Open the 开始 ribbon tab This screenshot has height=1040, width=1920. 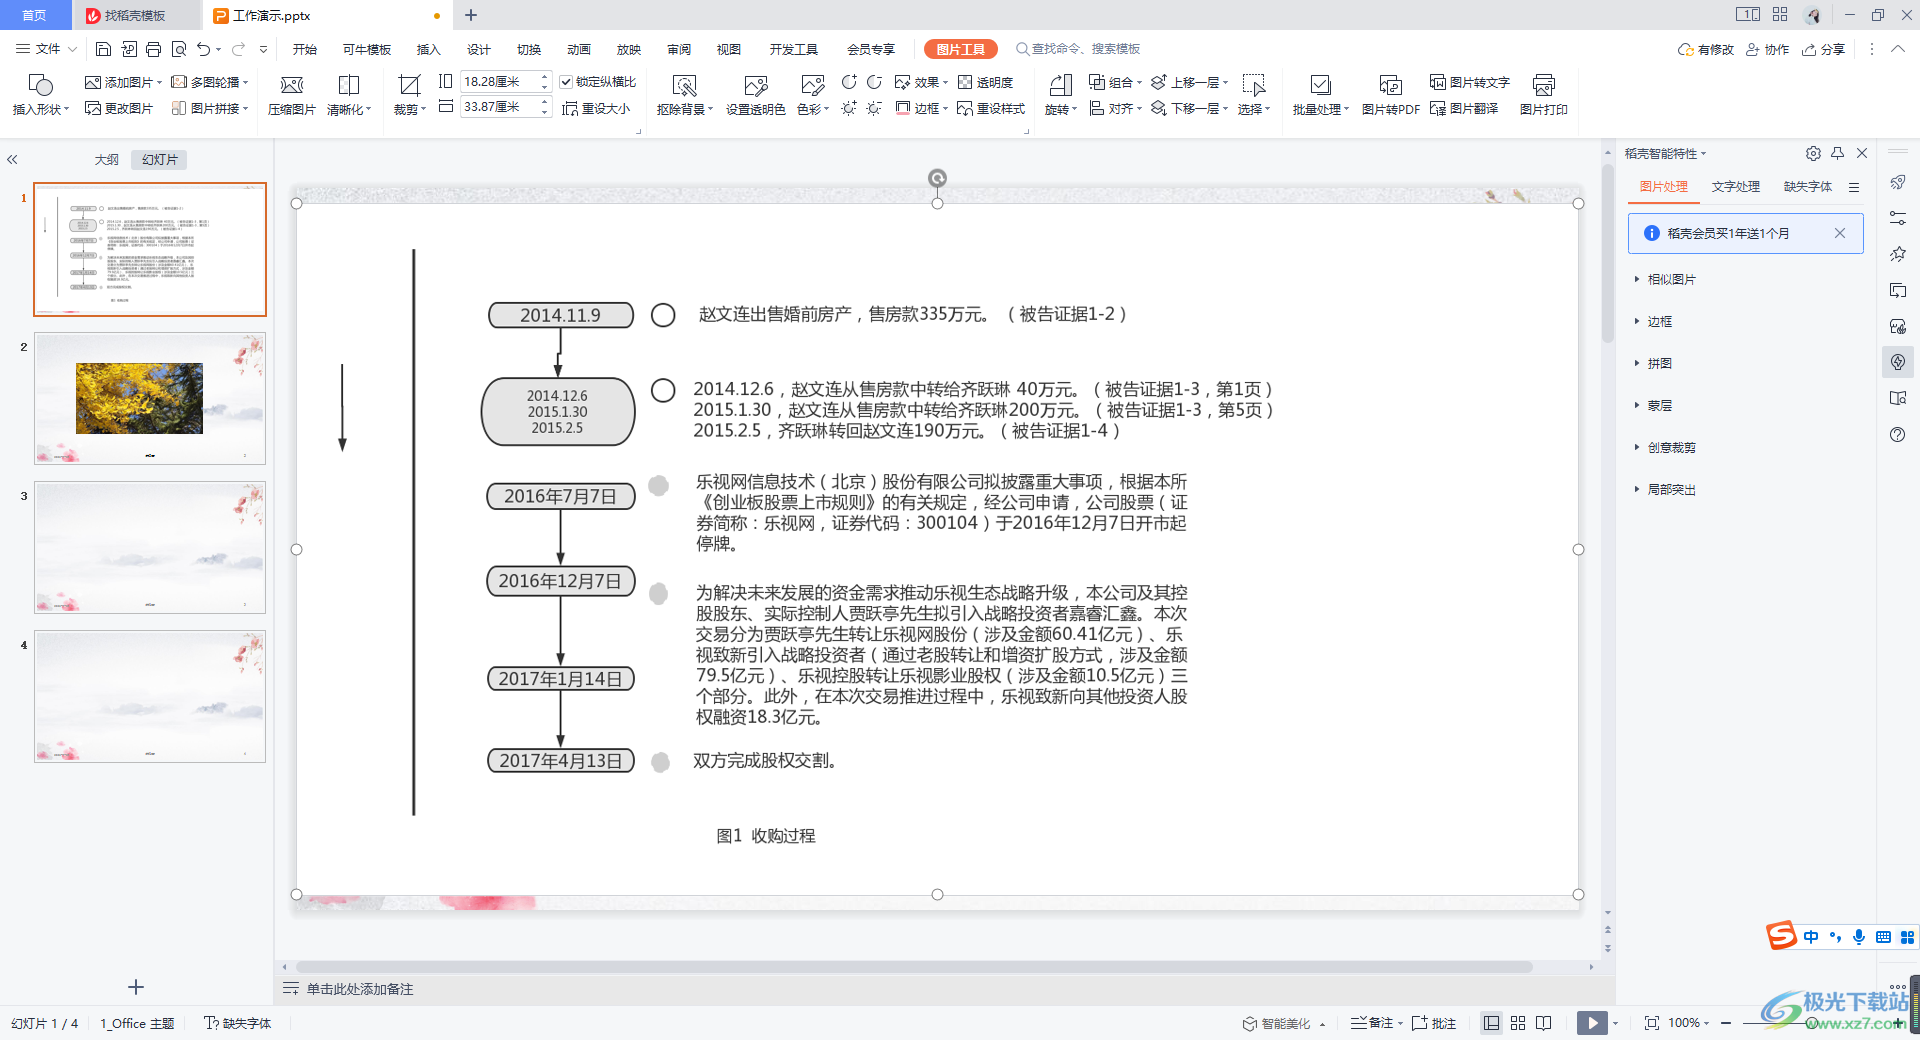[x=305, y=49]
